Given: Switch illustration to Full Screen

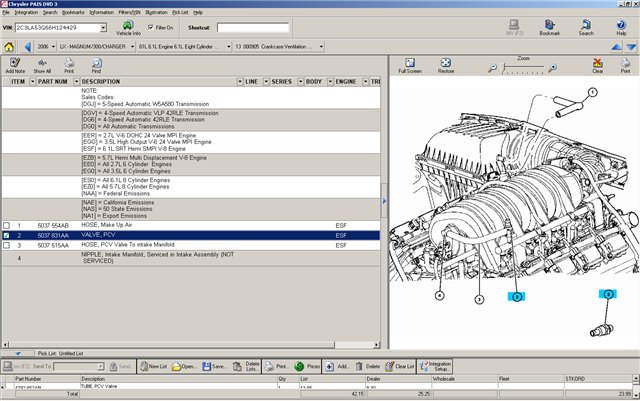Looking at the screenshot, I should pos(410,65).
